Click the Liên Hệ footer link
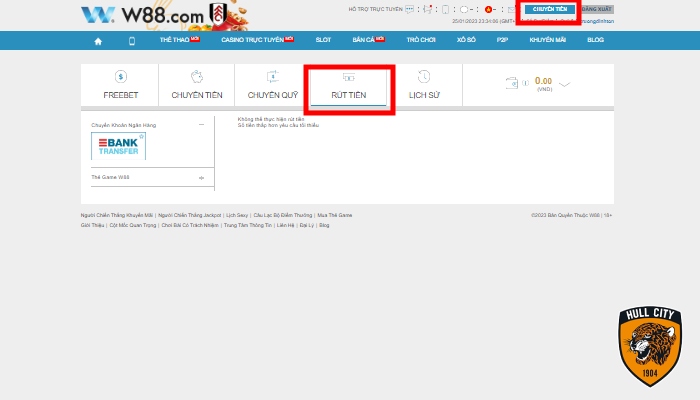 click(285, 225)
